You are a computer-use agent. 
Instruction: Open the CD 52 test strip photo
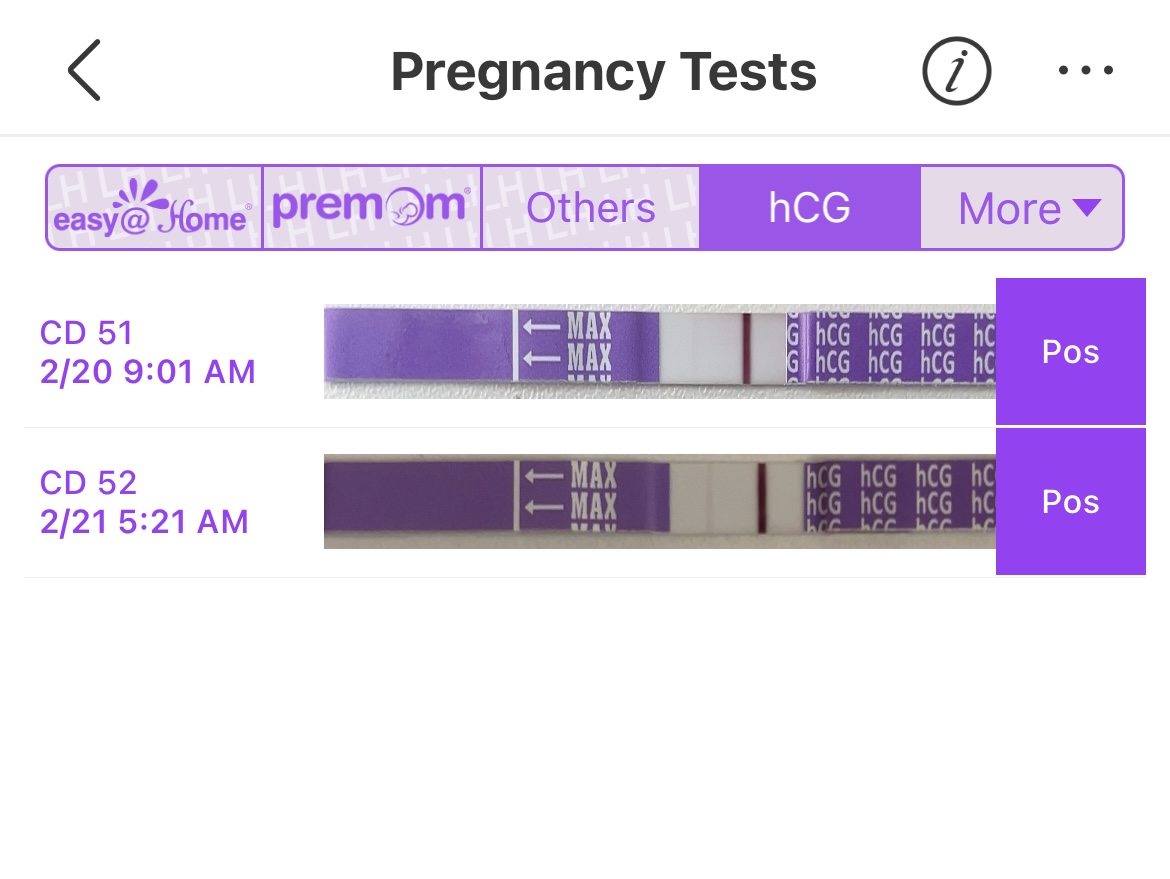coord(659,502)
